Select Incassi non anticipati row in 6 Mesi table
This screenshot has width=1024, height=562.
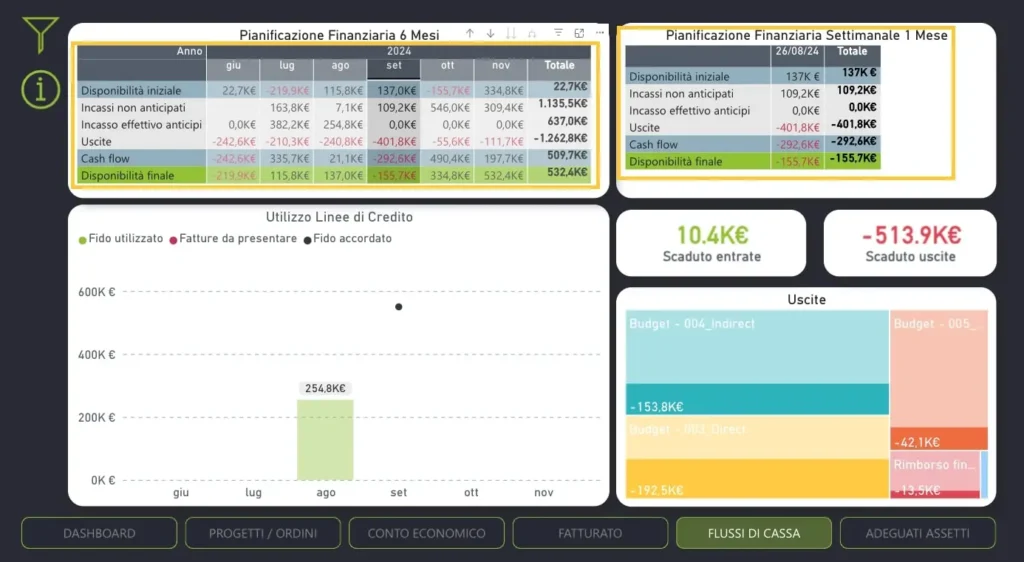point(334,107)
